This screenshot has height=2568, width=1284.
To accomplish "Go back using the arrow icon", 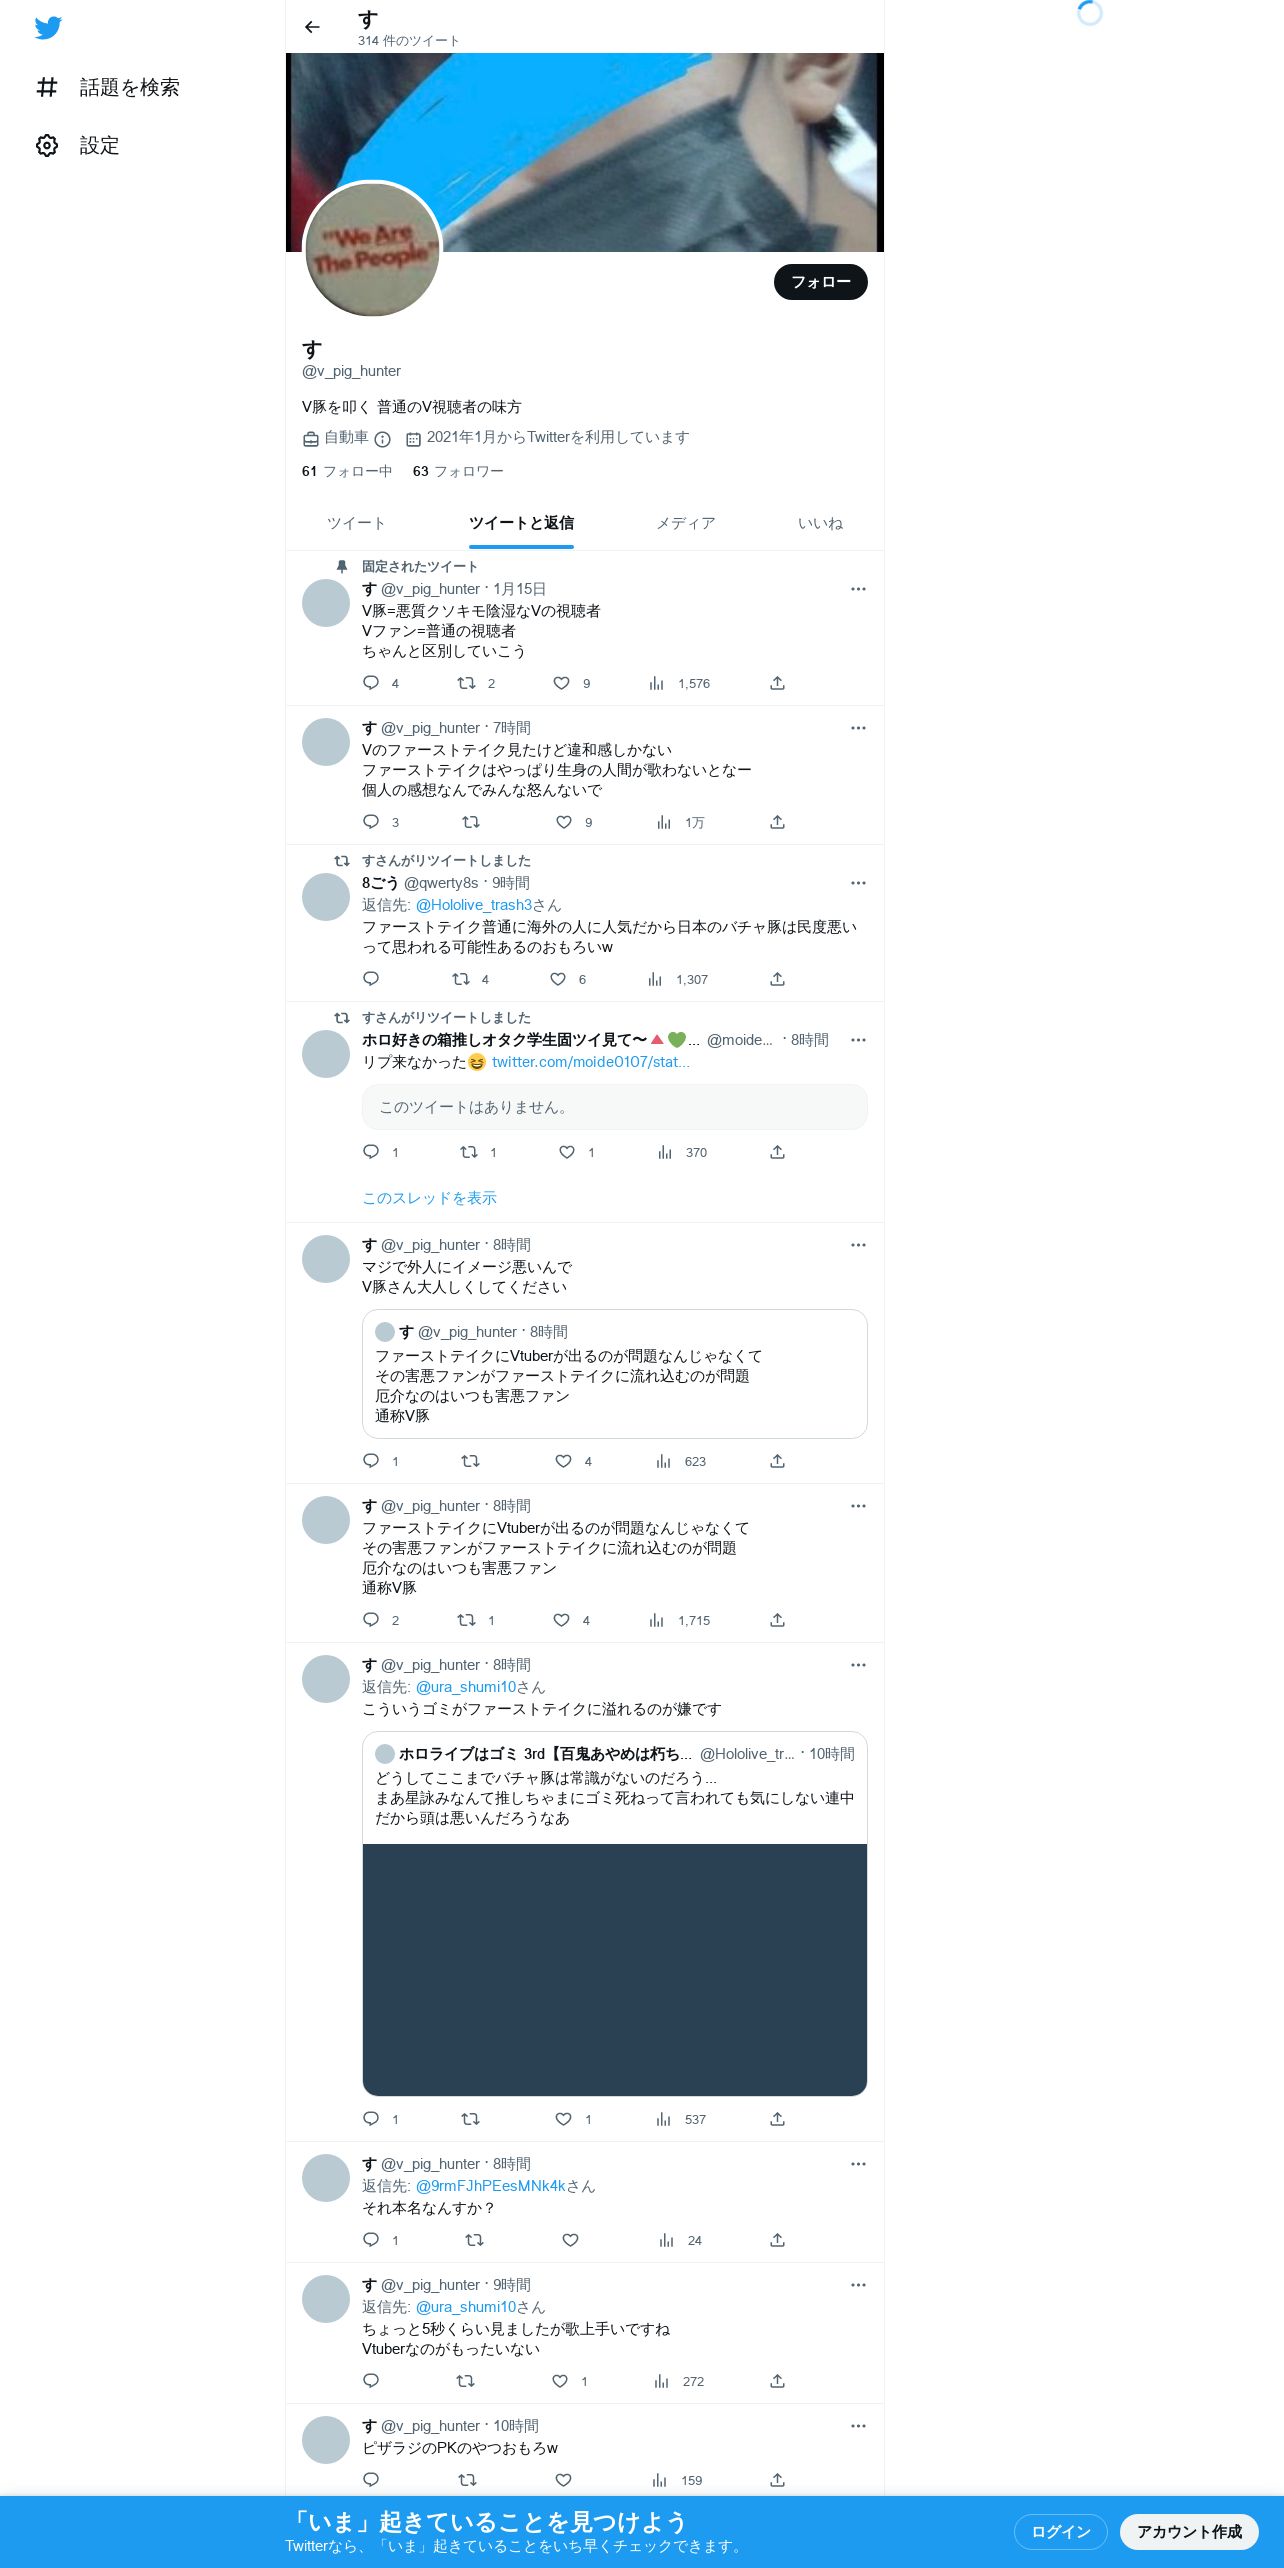I will [x=312, y=27].
